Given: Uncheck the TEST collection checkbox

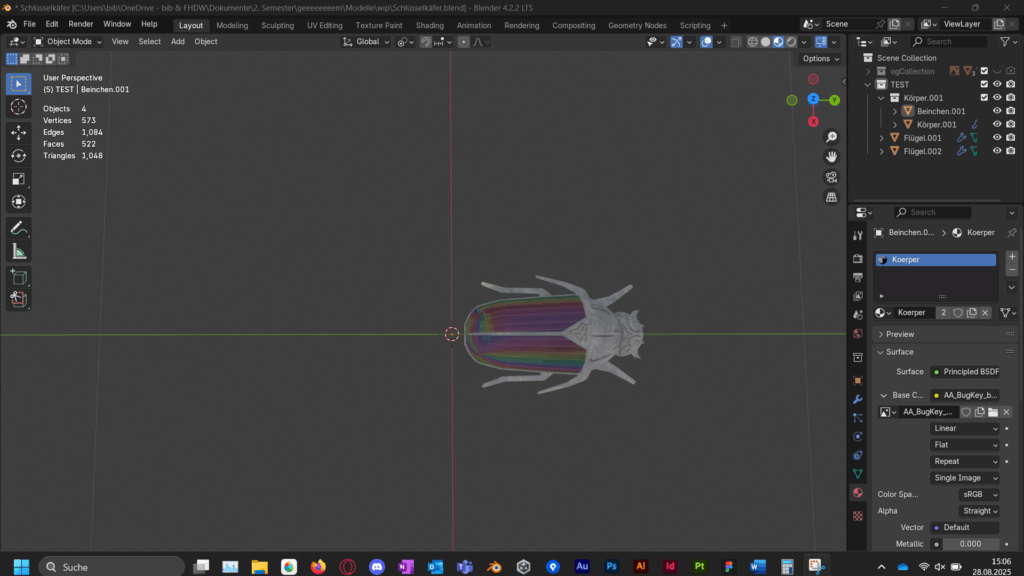Looking at the screenshot, I should pyautogui.click(x=984, y=85).
